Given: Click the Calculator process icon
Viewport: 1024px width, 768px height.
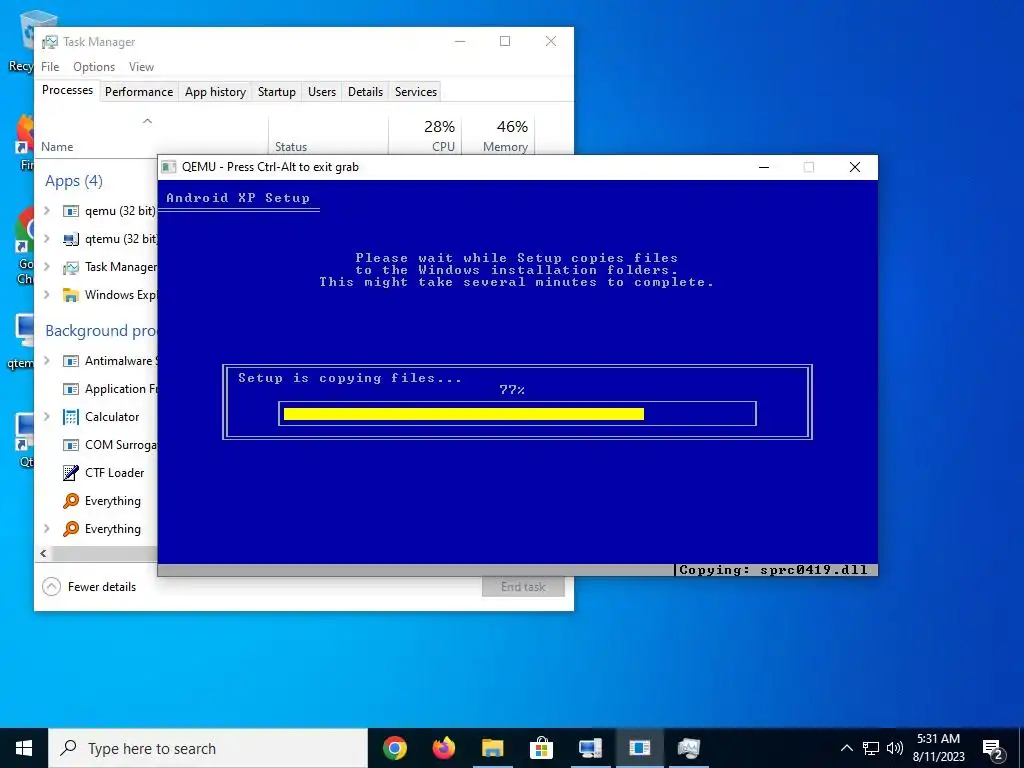Looking at the screenshot, I should coord(71,417).
